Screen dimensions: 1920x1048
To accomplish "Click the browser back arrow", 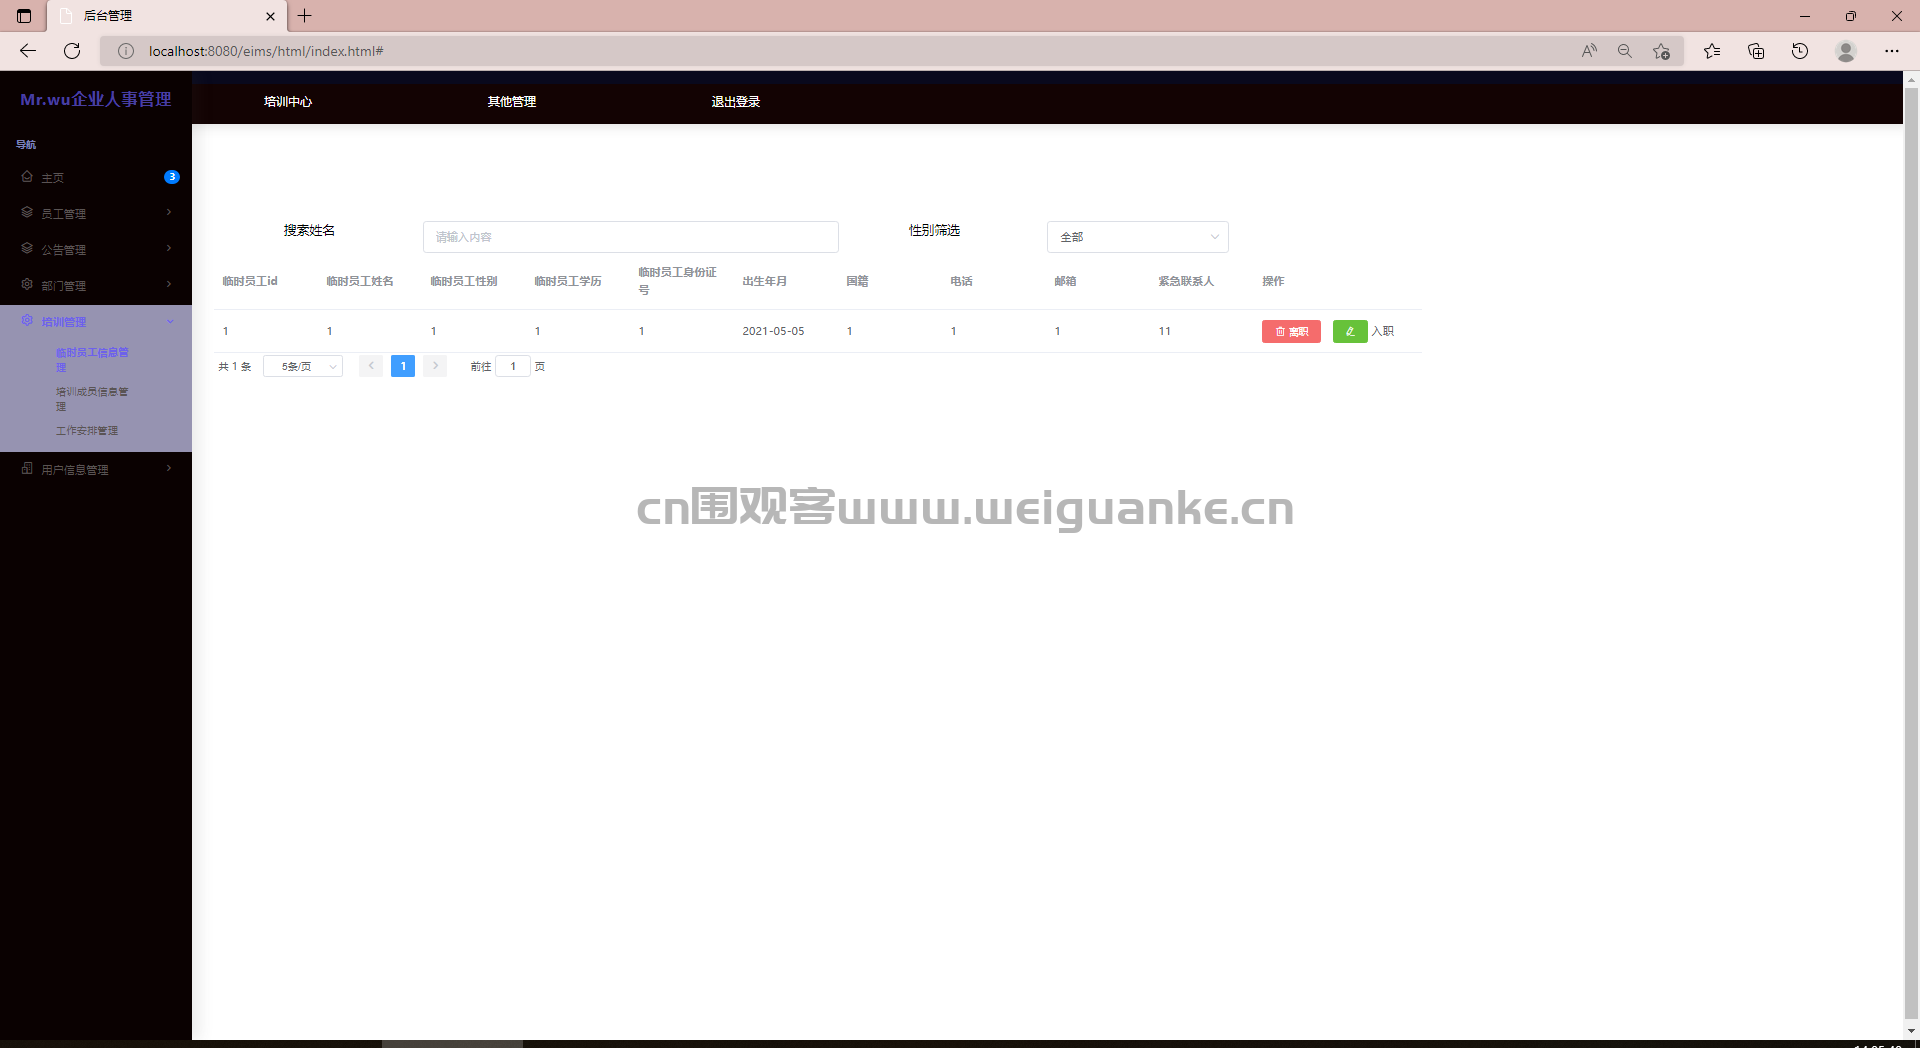I will click(28, 51).
